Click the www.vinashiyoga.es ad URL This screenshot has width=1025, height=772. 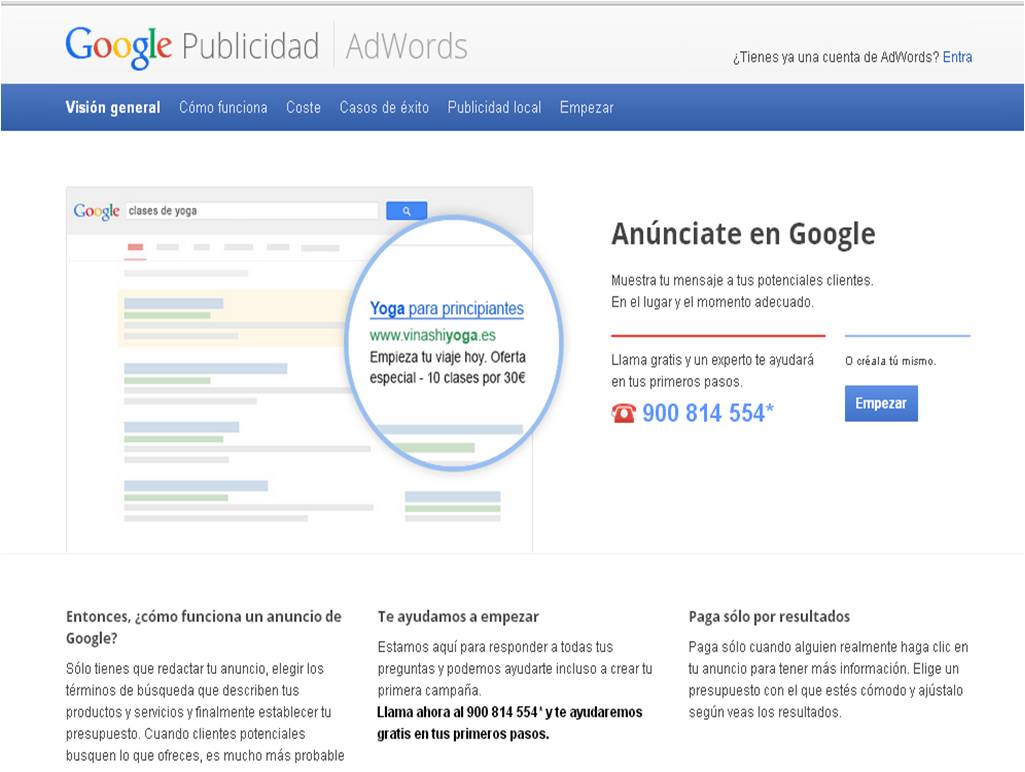tap(432, 335)
